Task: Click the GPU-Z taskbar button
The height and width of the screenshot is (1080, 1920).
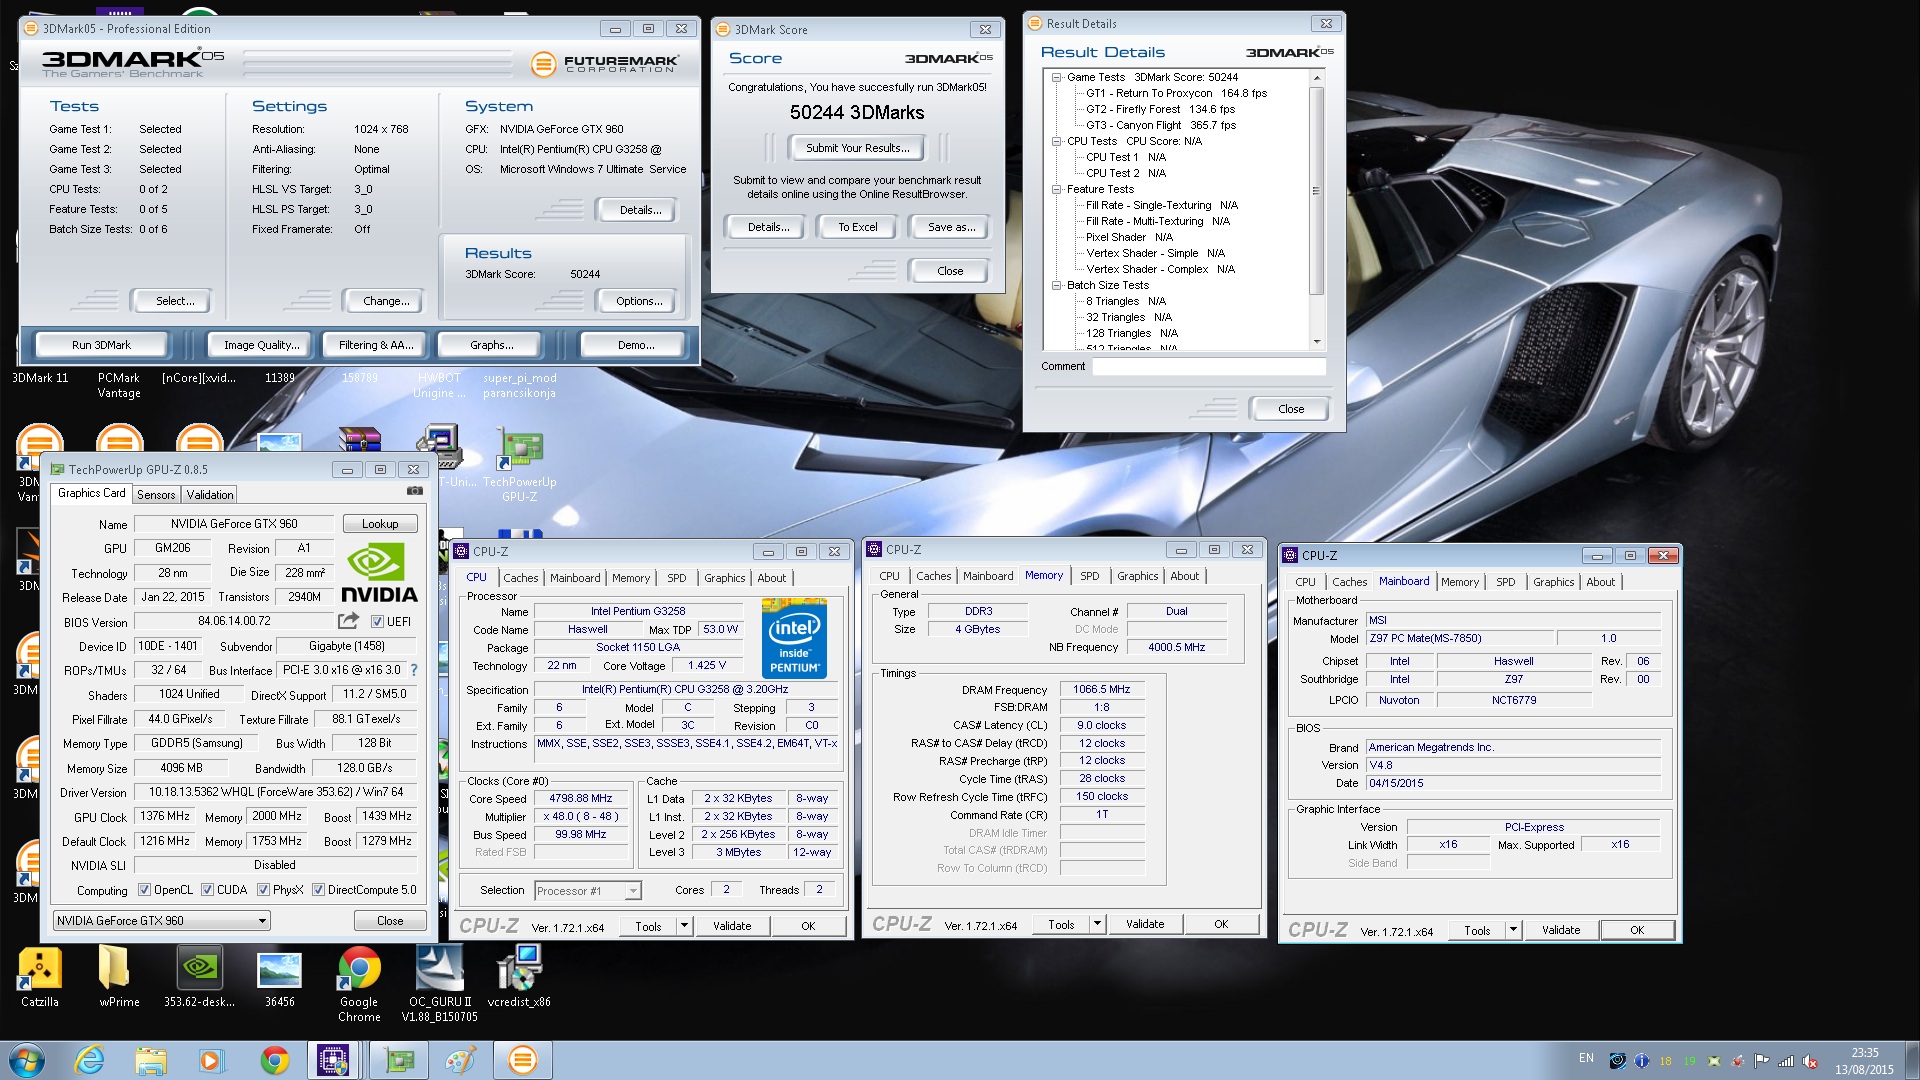Action: (x=398, y=1060)
